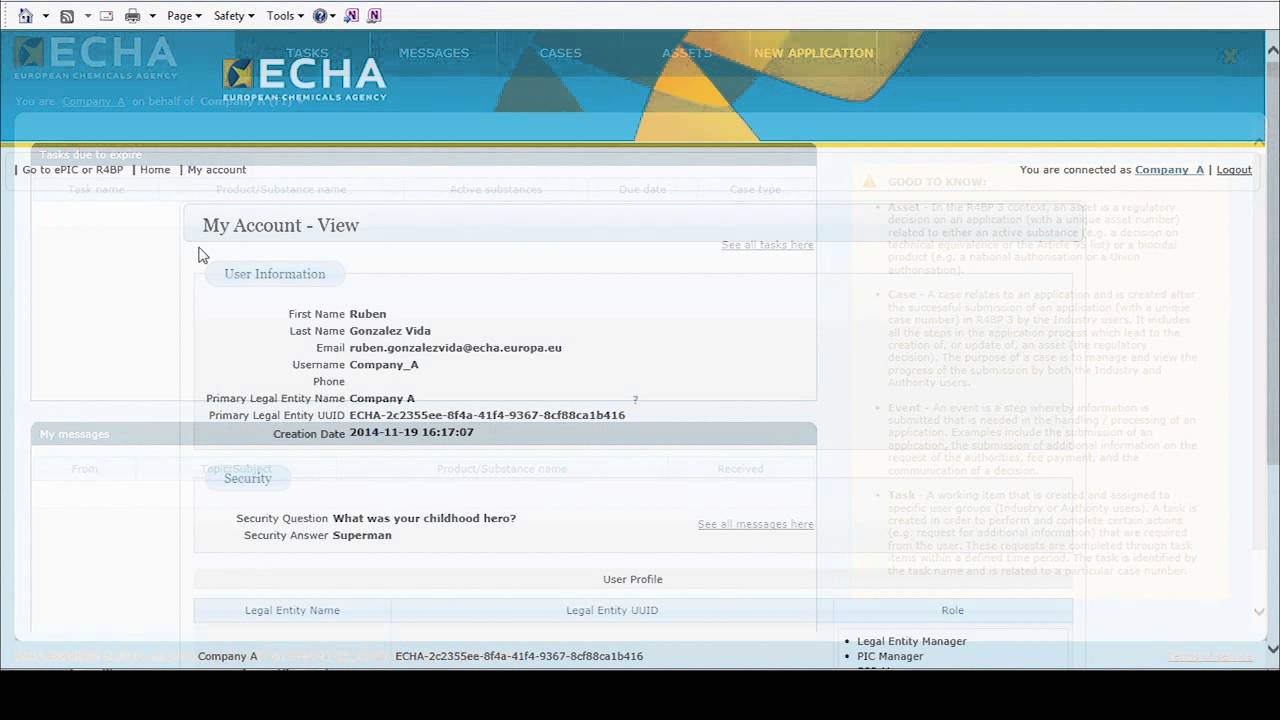
Task: Click the browser Home icon
Action: click(x=26, y=16)
